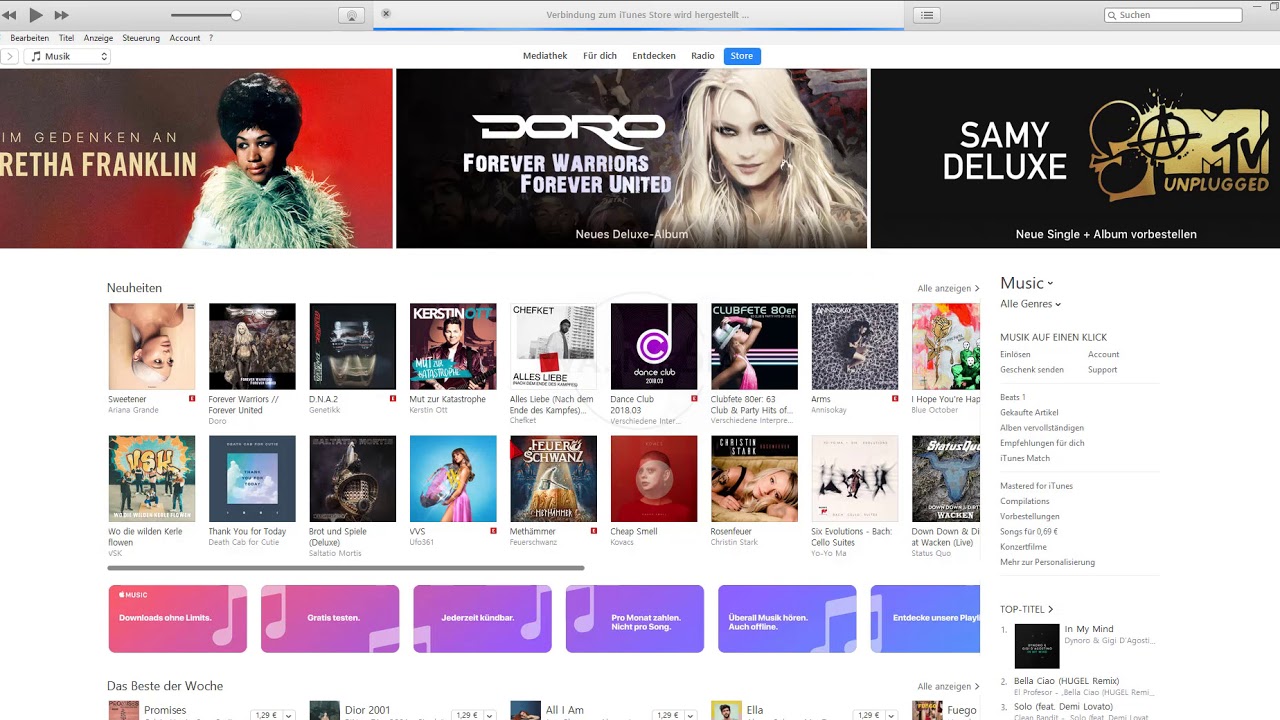Switch to the Entdecken tab
Viewport: 1280px width, 720px height.
click(654, 56)
